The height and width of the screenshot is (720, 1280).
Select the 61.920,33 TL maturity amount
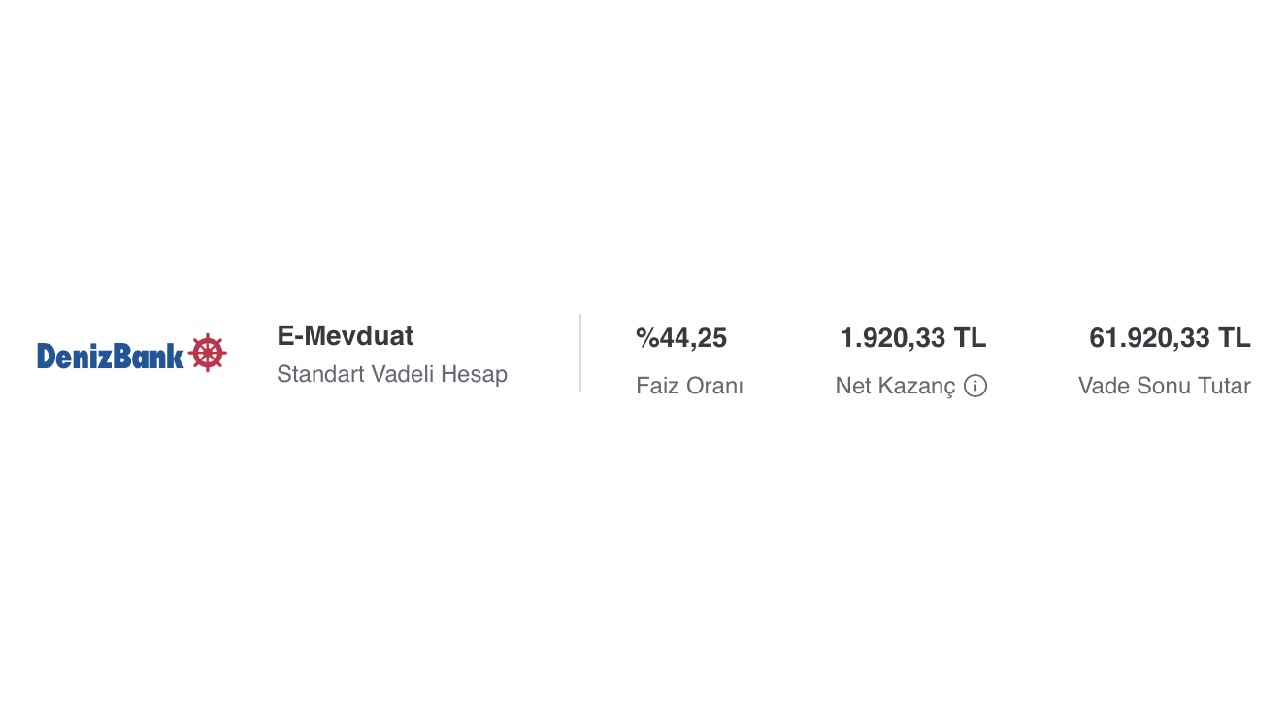click(1169, 338)
